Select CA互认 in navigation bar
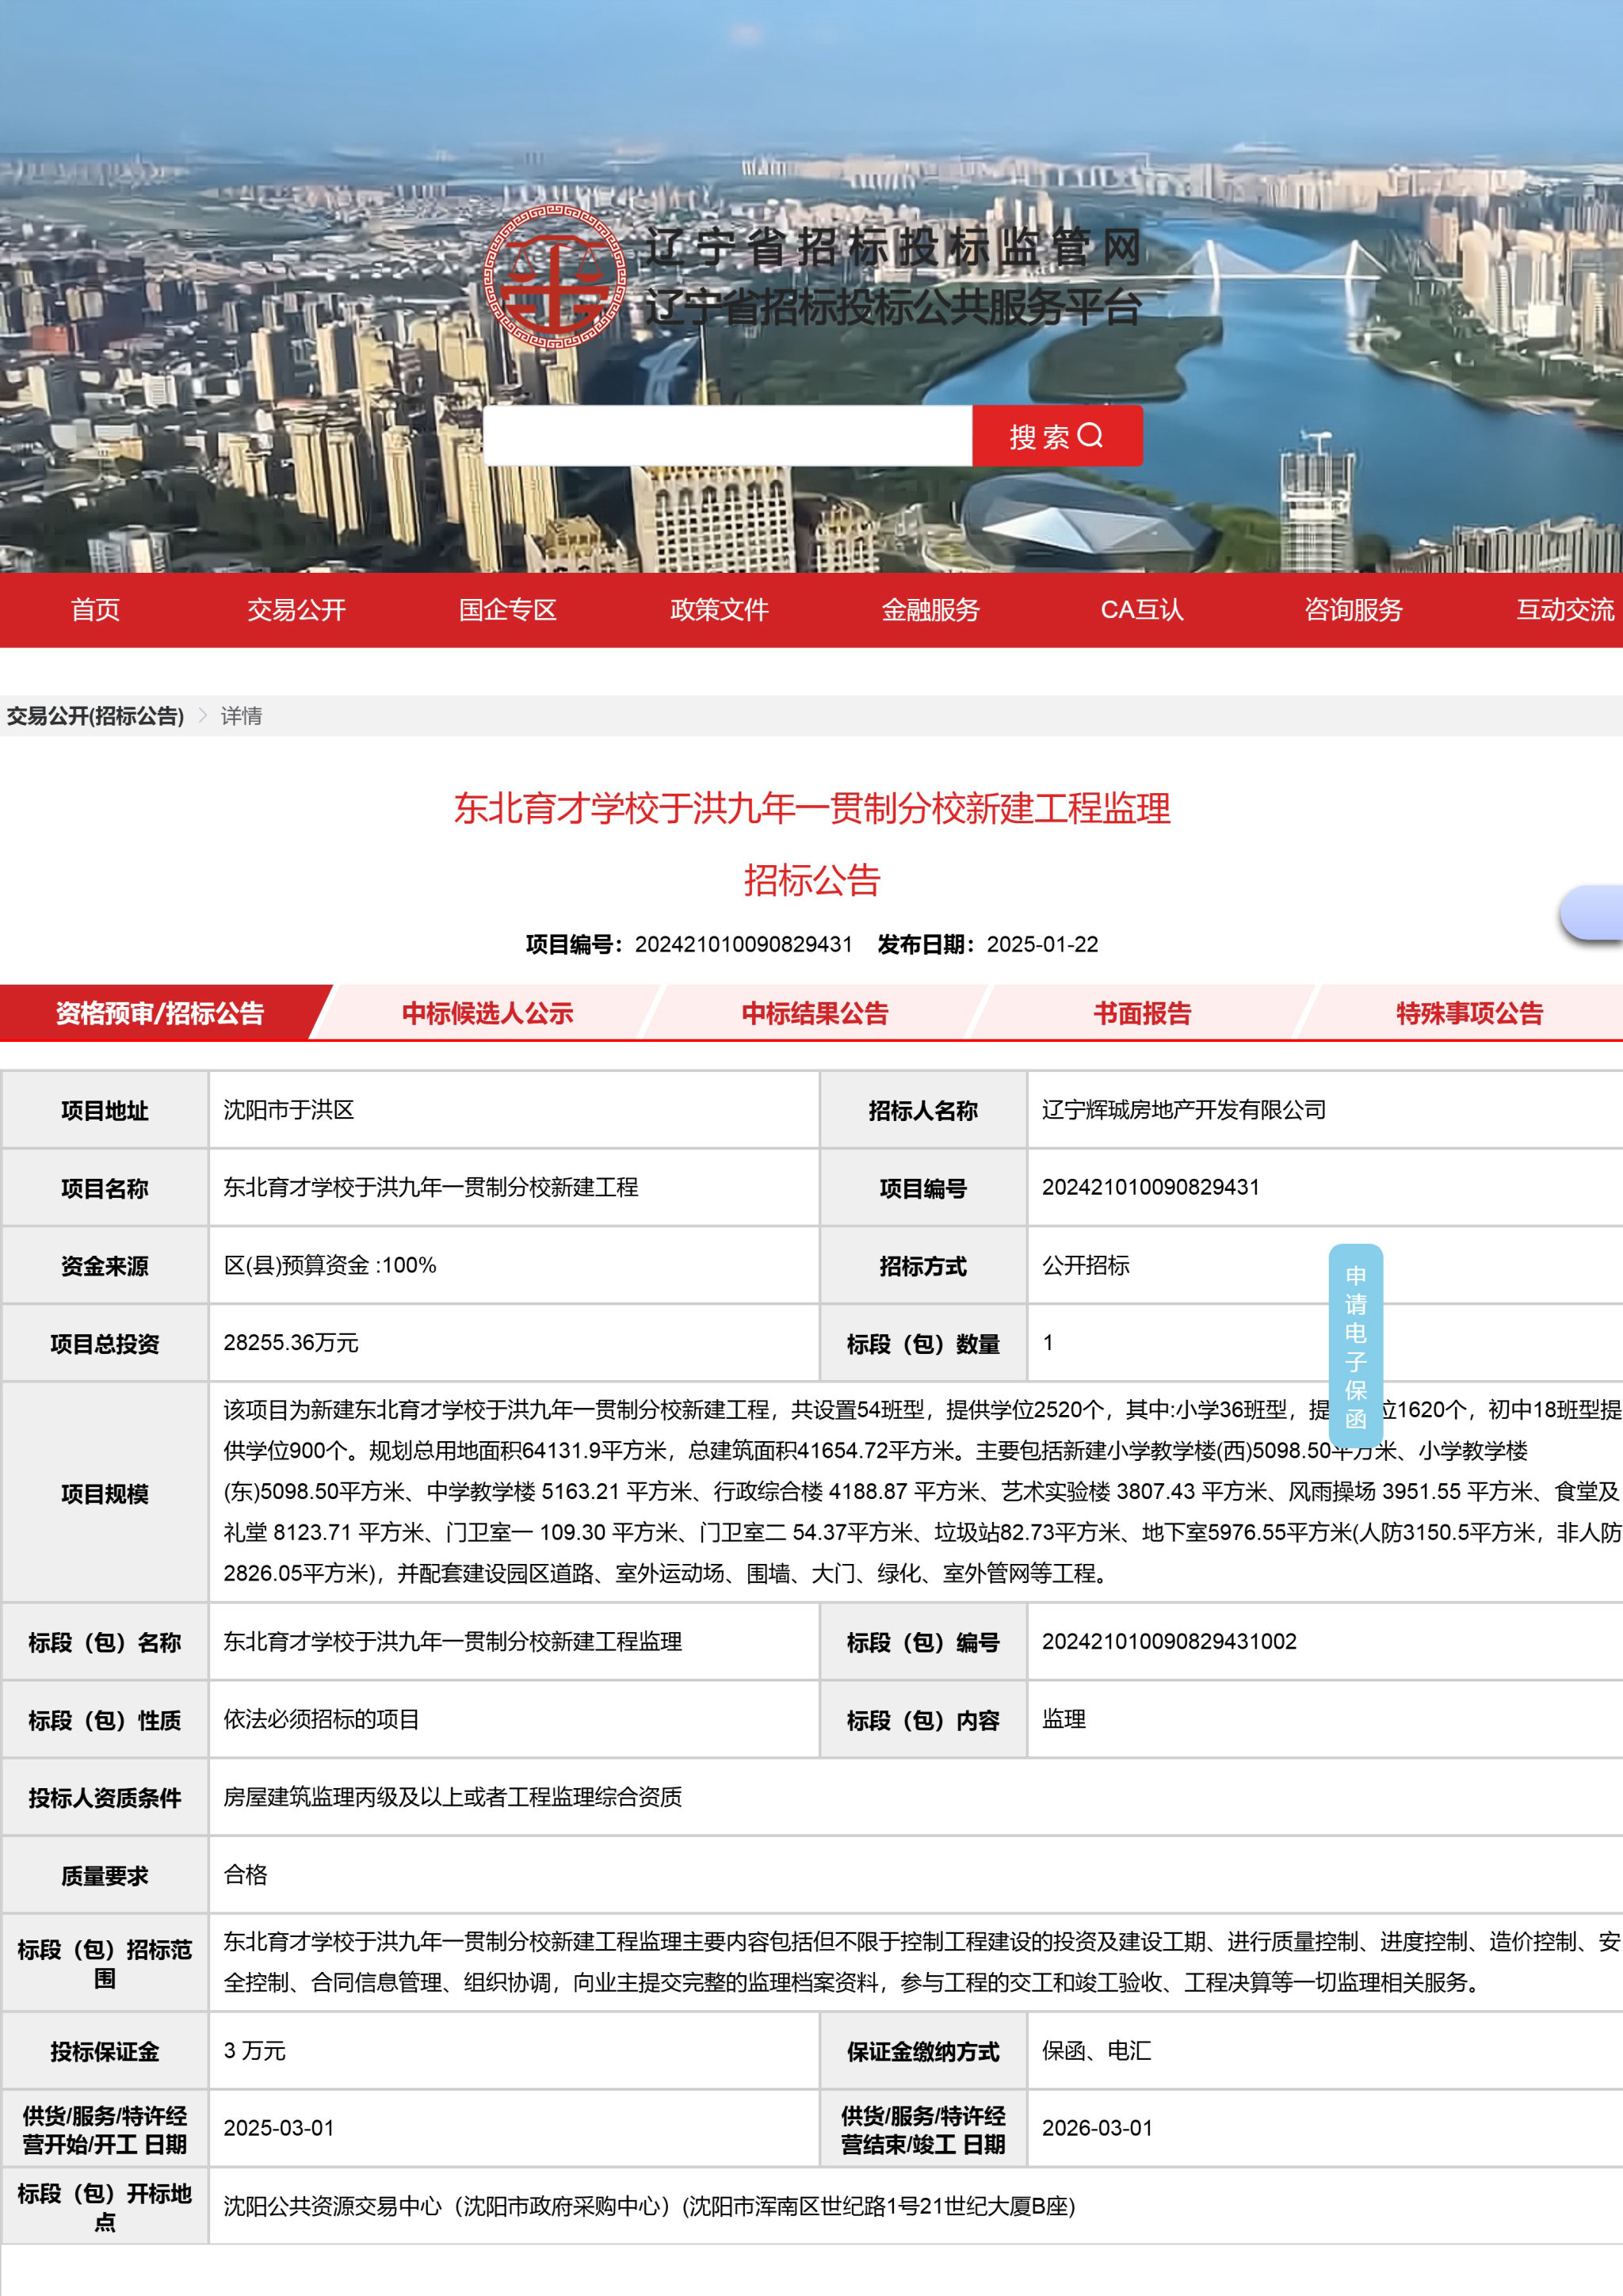 point(1141,610)
